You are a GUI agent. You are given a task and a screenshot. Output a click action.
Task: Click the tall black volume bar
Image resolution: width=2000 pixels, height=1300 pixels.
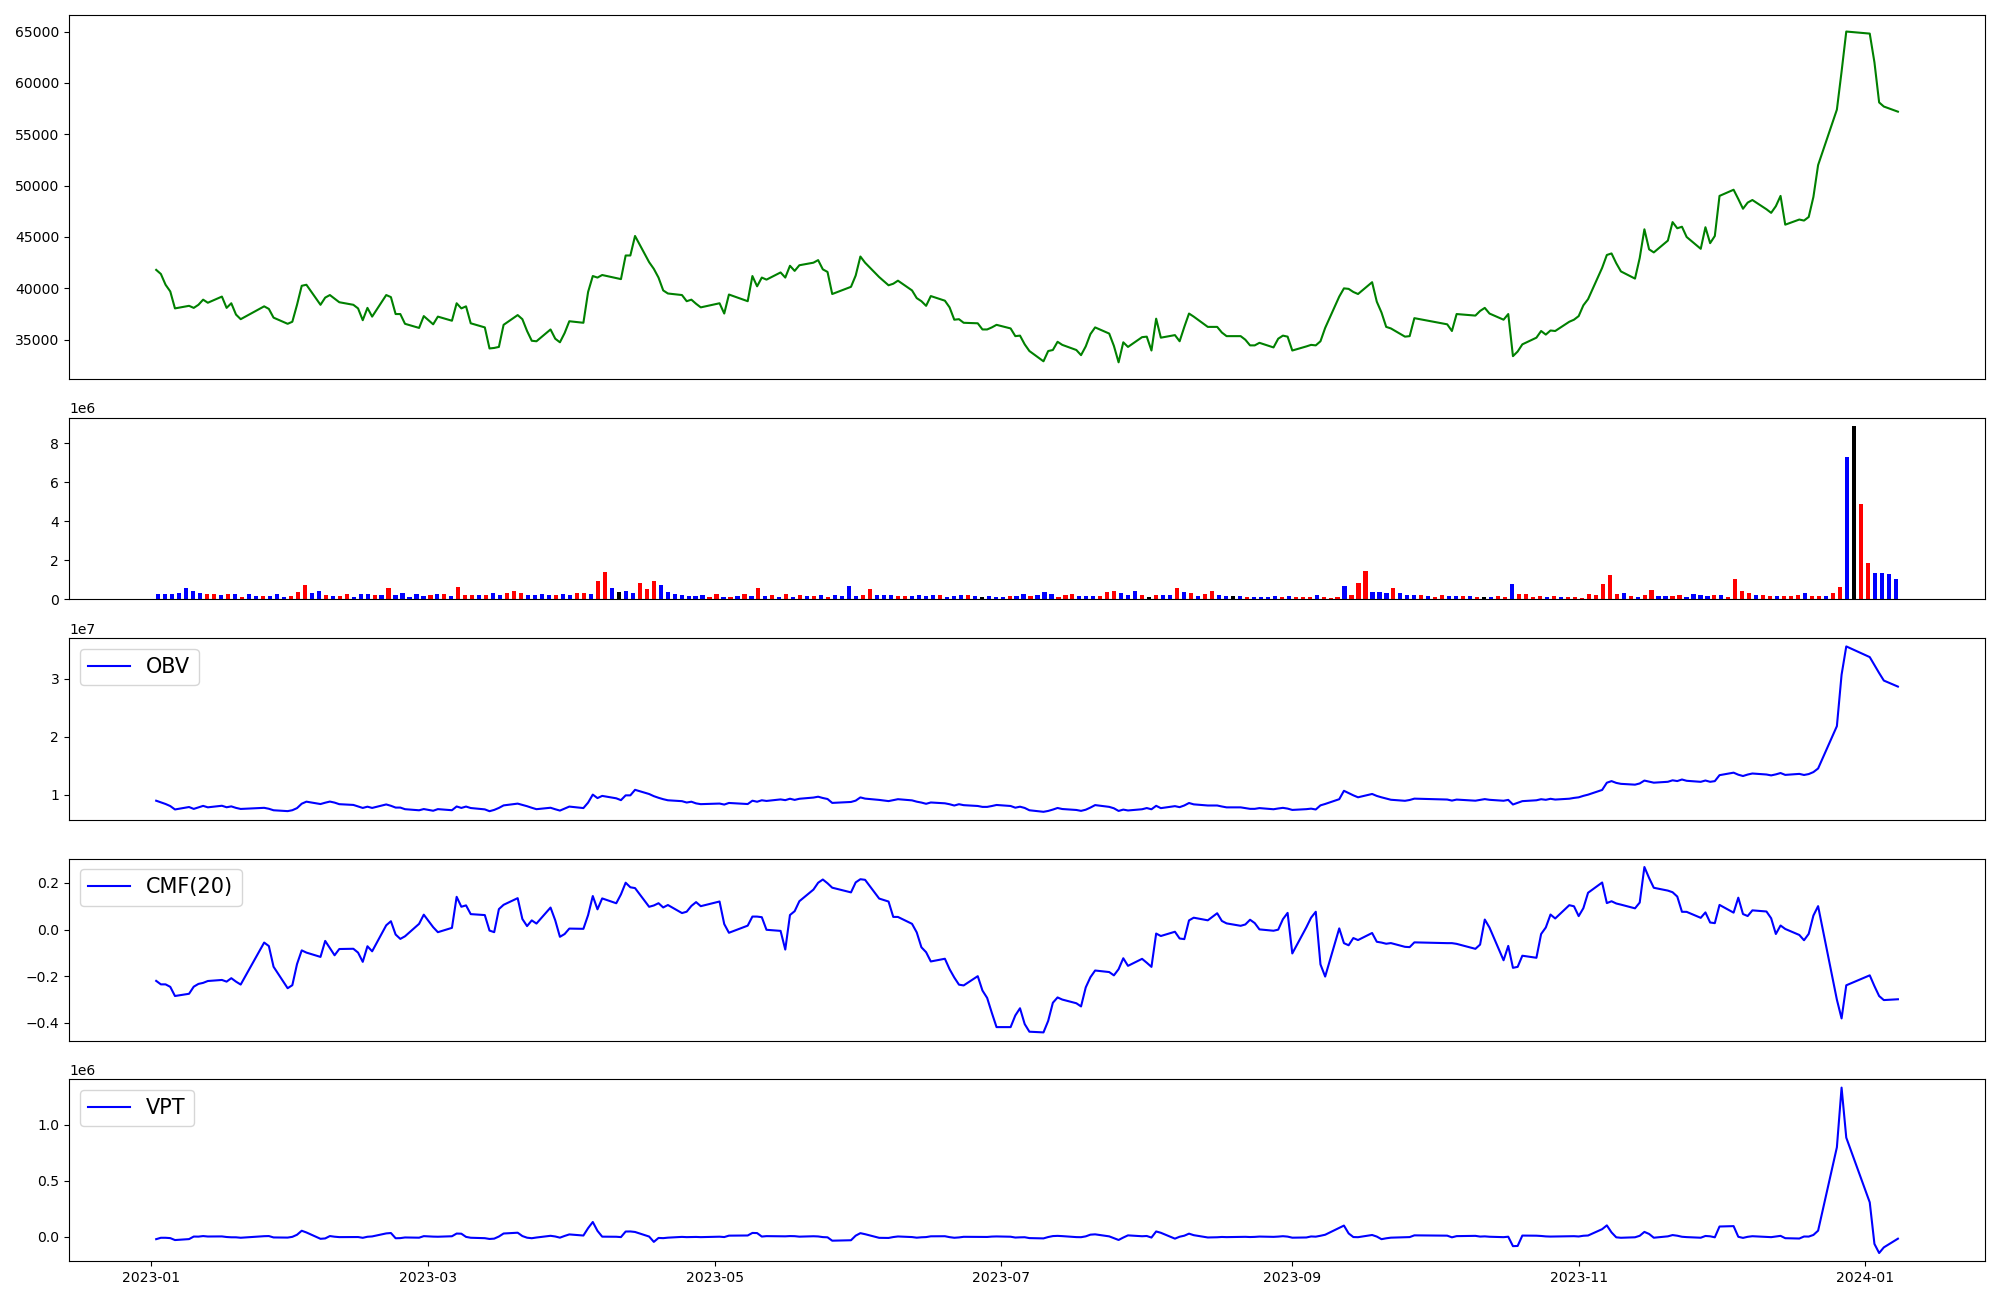click(1854, 512)
